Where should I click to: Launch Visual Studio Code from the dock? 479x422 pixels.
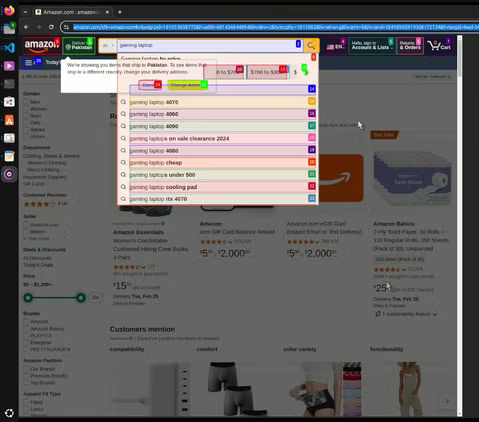(x=9, y=48)
